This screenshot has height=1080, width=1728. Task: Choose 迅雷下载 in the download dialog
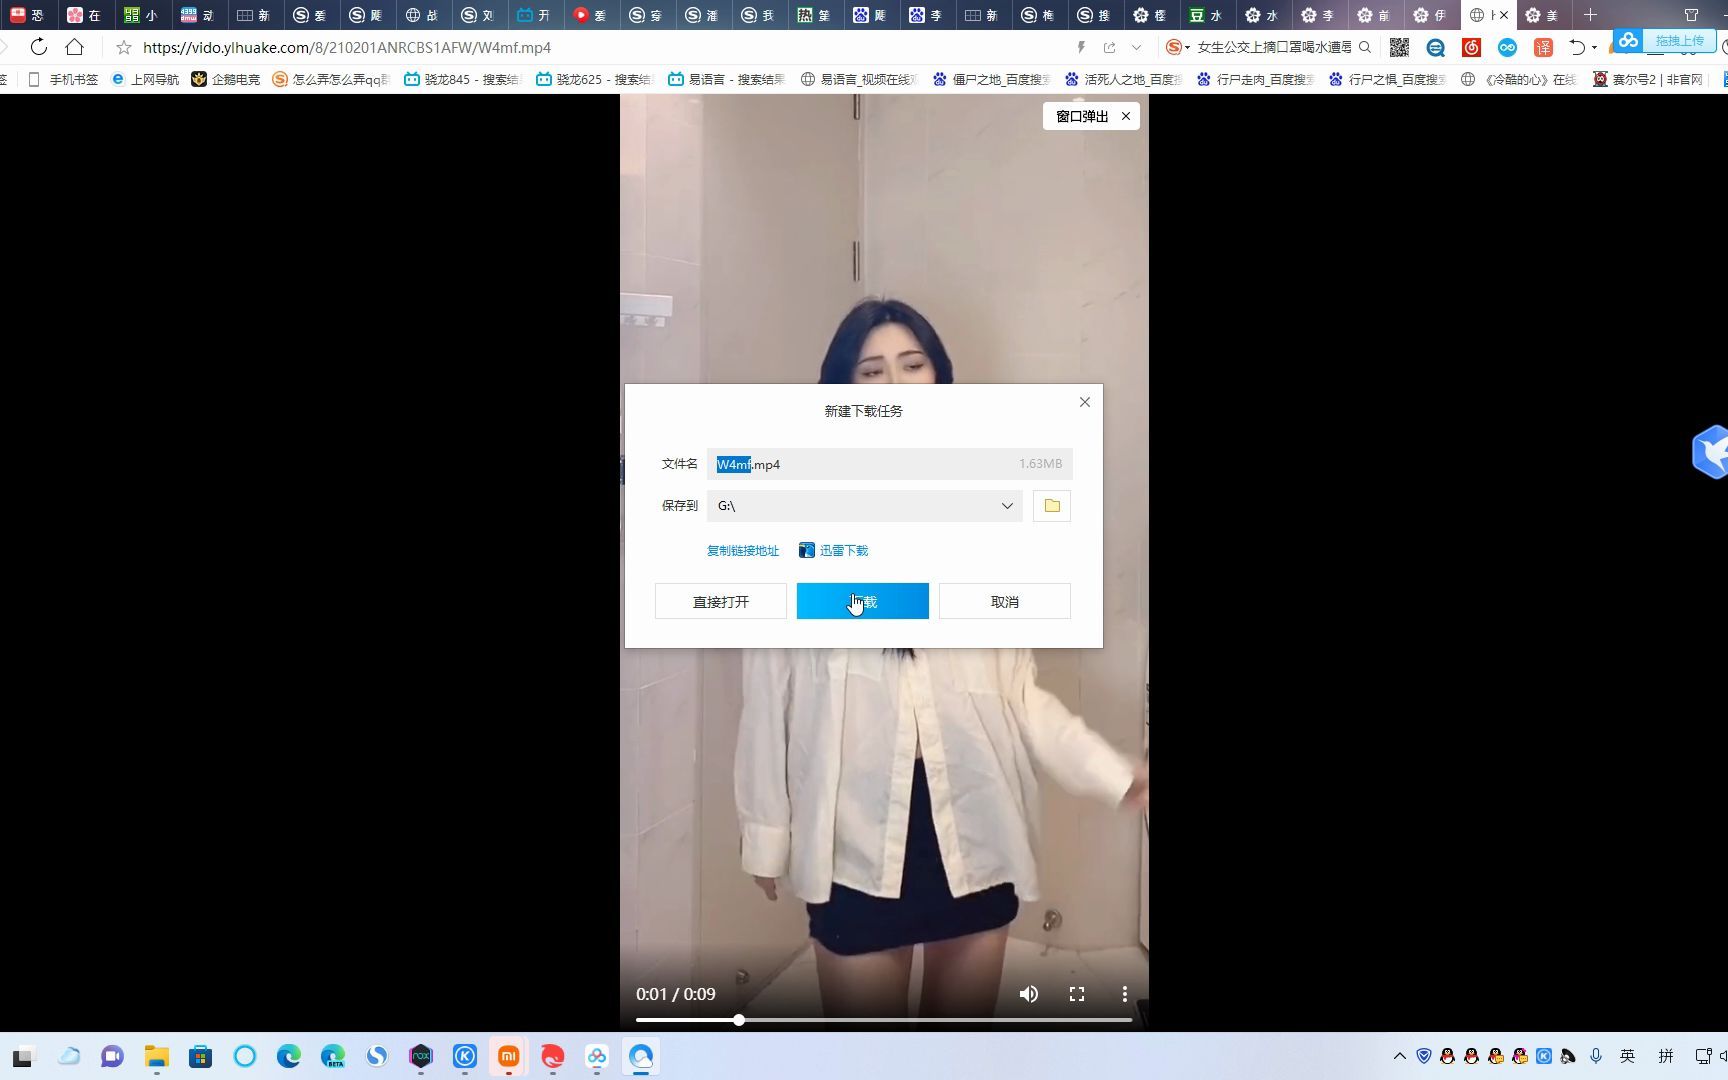point(834,551)
